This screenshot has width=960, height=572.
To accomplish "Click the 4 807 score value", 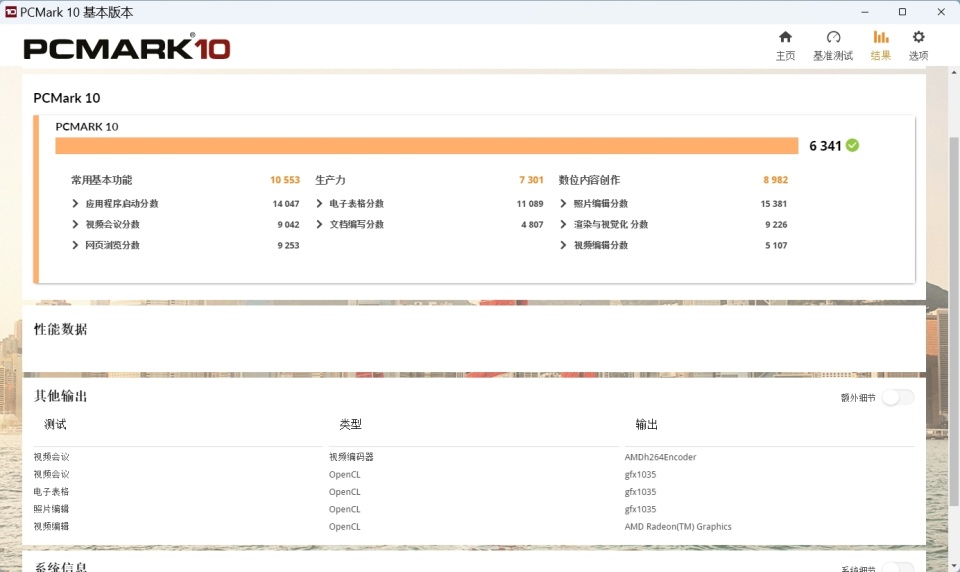I will 532,224.
